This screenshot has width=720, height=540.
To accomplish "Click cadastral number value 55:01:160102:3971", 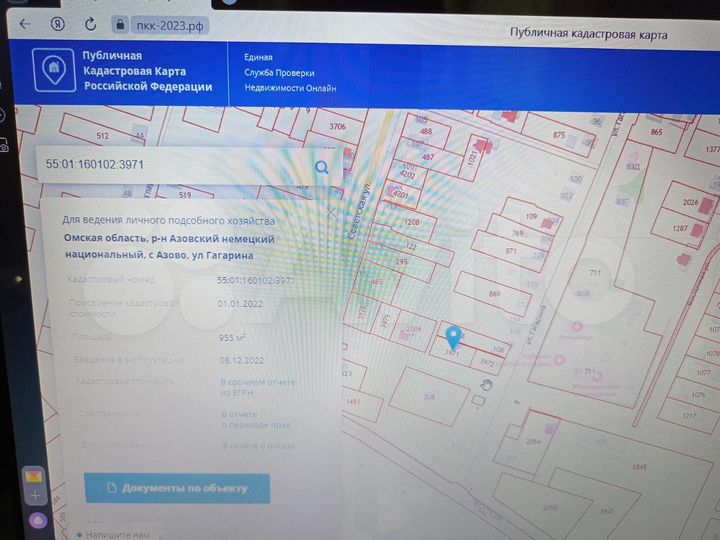I will click(256, 281).
